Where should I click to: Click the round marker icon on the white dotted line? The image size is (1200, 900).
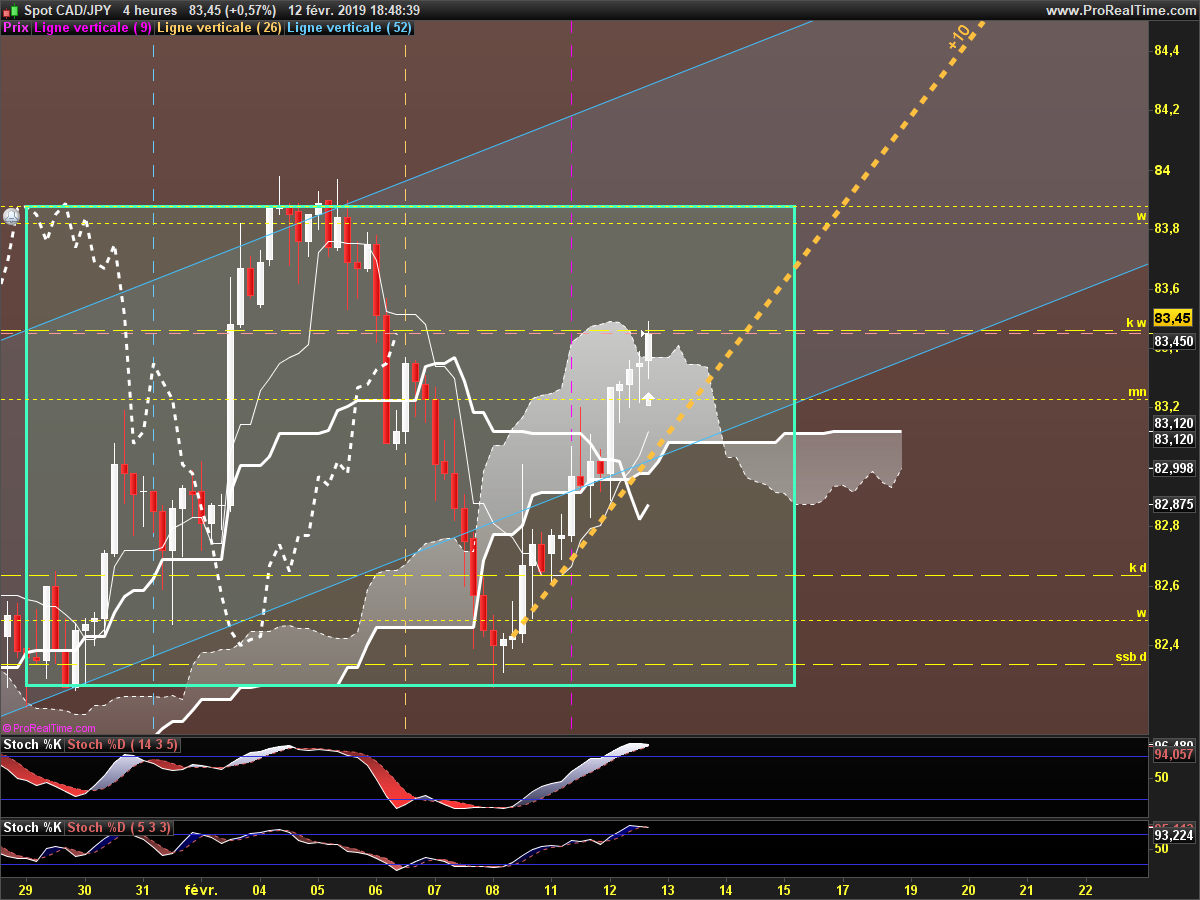tap(11, 215)
